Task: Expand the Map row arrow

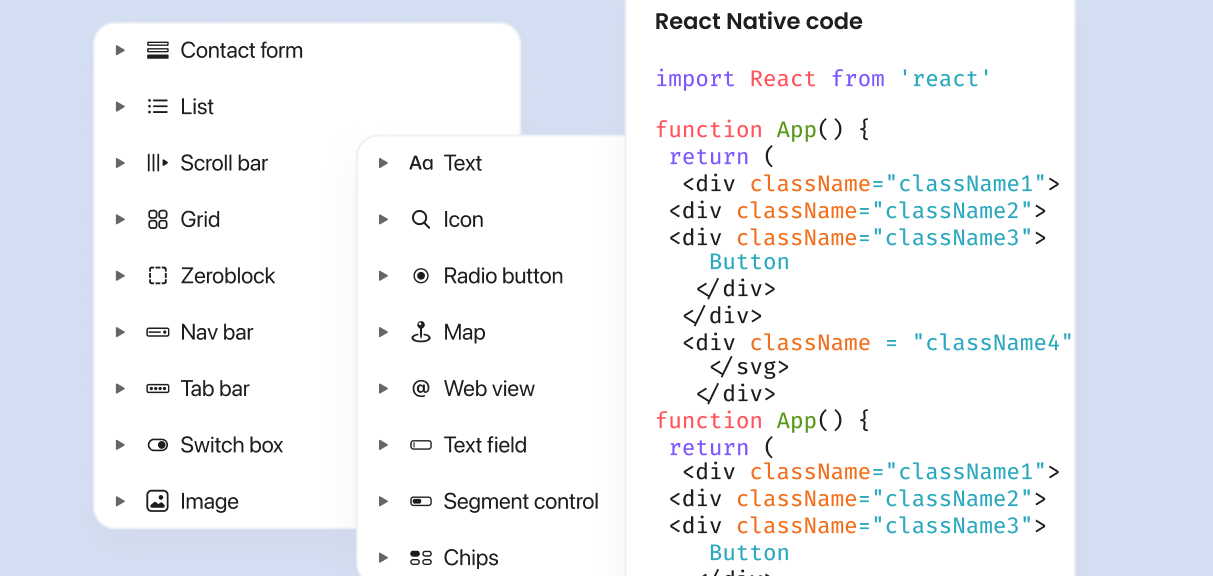Action: click(x=383, y=332)
